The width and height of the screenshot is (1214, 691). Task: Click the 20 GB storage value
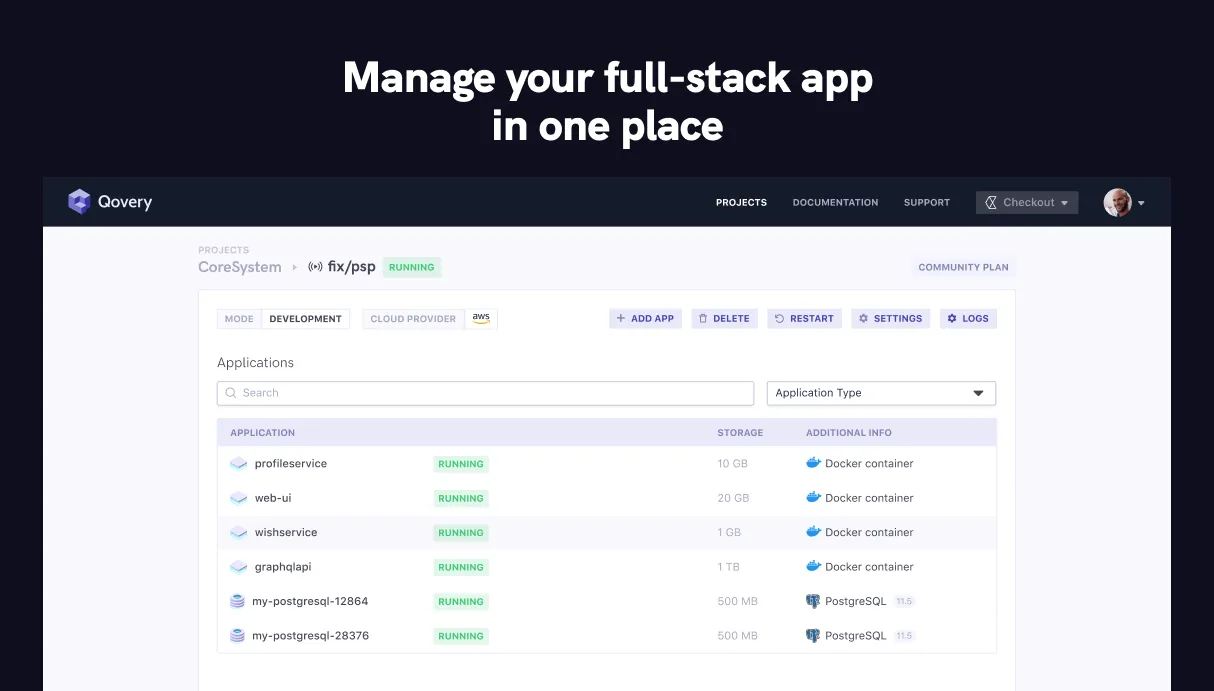coord(733,498)
